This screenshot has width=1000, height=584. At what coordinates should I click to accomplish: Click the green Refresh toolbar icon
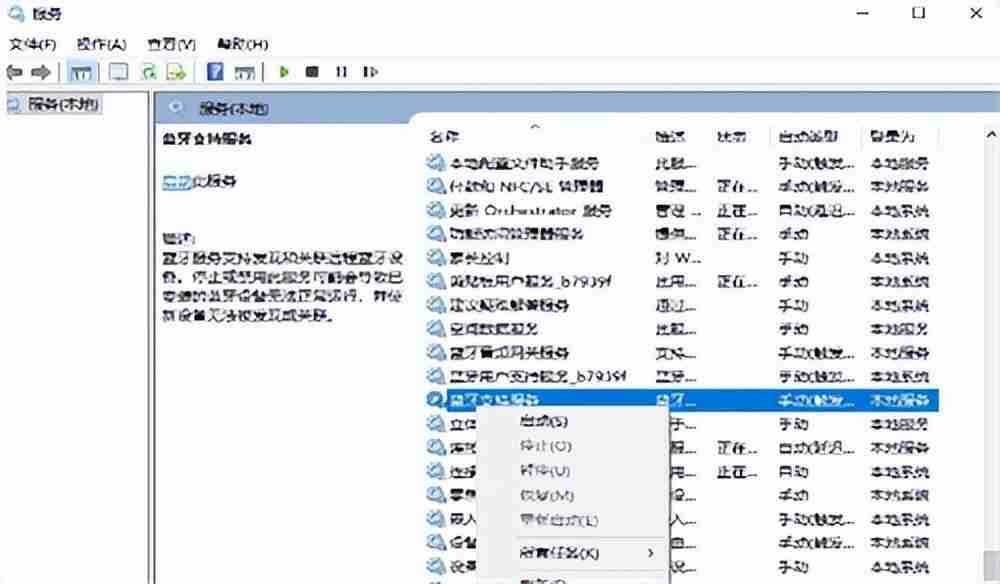click(x=149, y=72)
